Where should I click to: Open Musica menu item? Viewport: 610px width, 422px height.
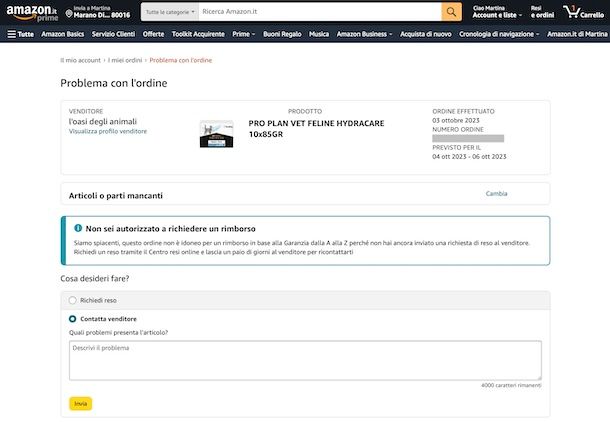coord(319,34)
